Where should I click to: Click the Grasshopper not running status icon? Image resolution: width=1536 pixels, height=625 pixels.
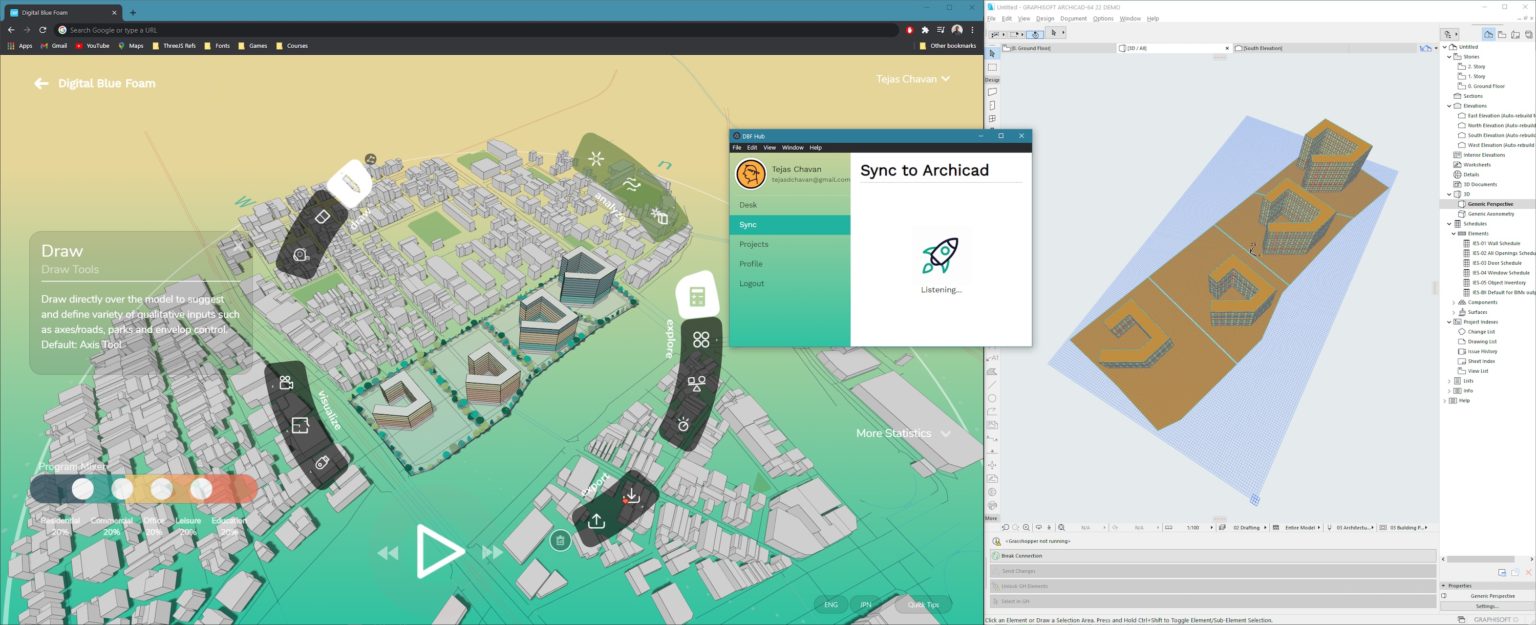pyautogui.click(x=996, y=541)
